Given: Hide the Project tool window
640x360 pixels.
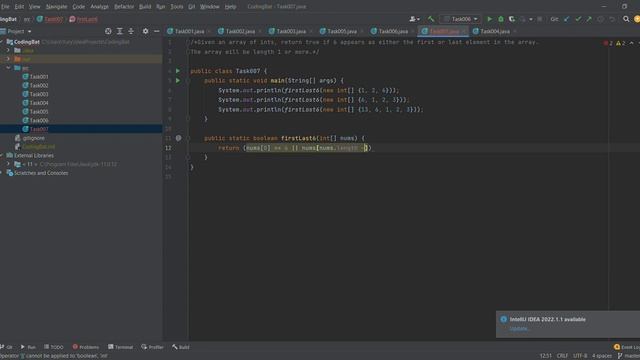Looking at the screenshot, I should (156, 31).
